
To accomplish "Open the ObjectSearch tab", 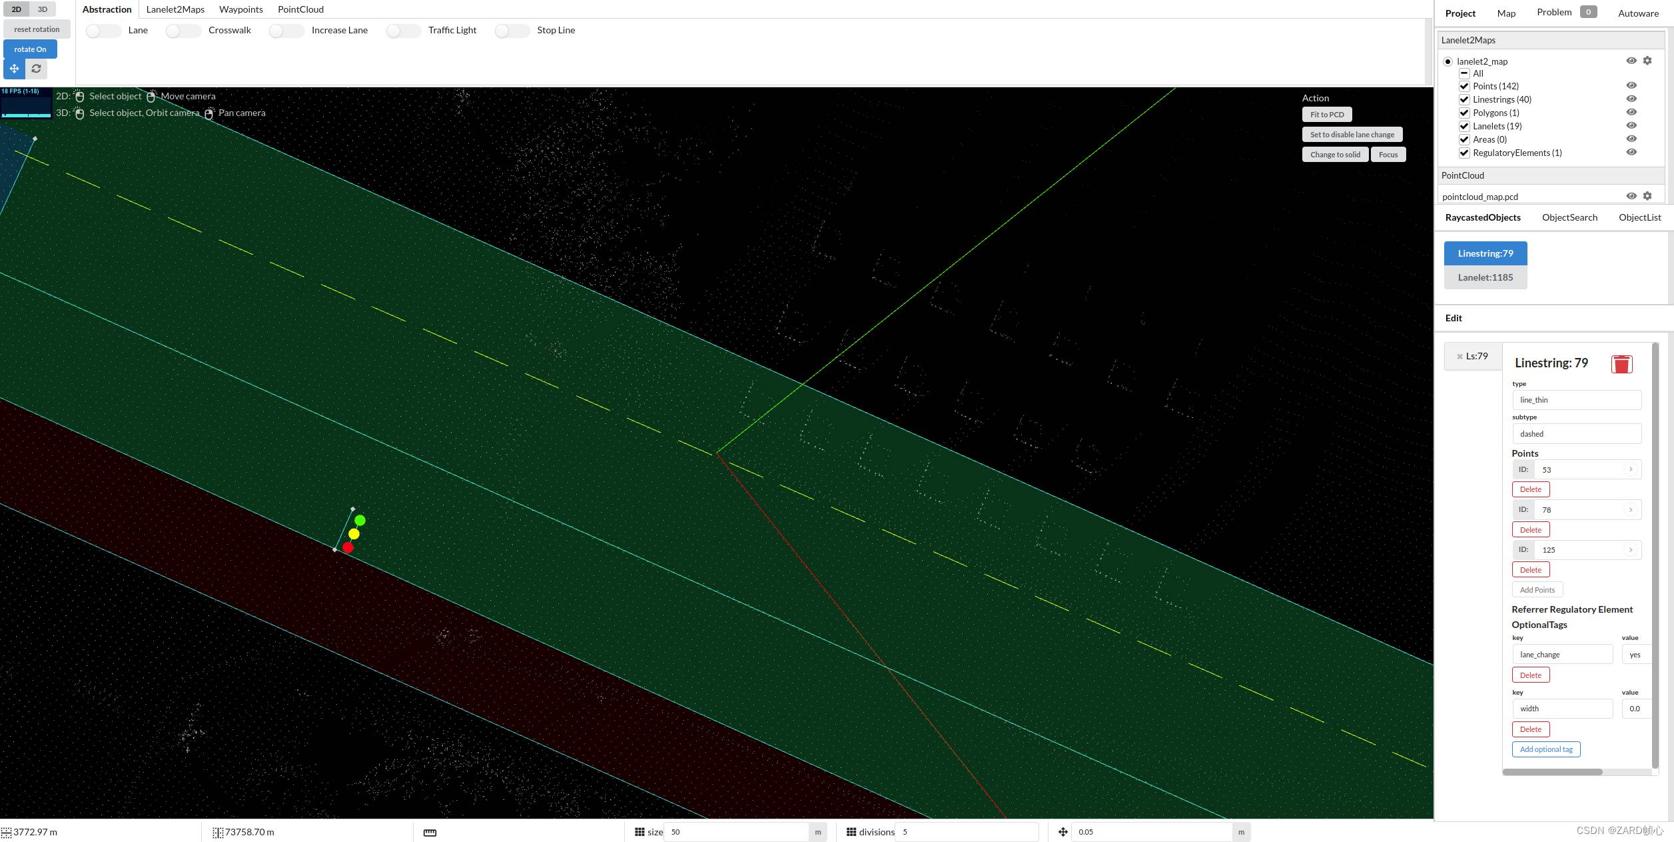I will pos(1569,218).
